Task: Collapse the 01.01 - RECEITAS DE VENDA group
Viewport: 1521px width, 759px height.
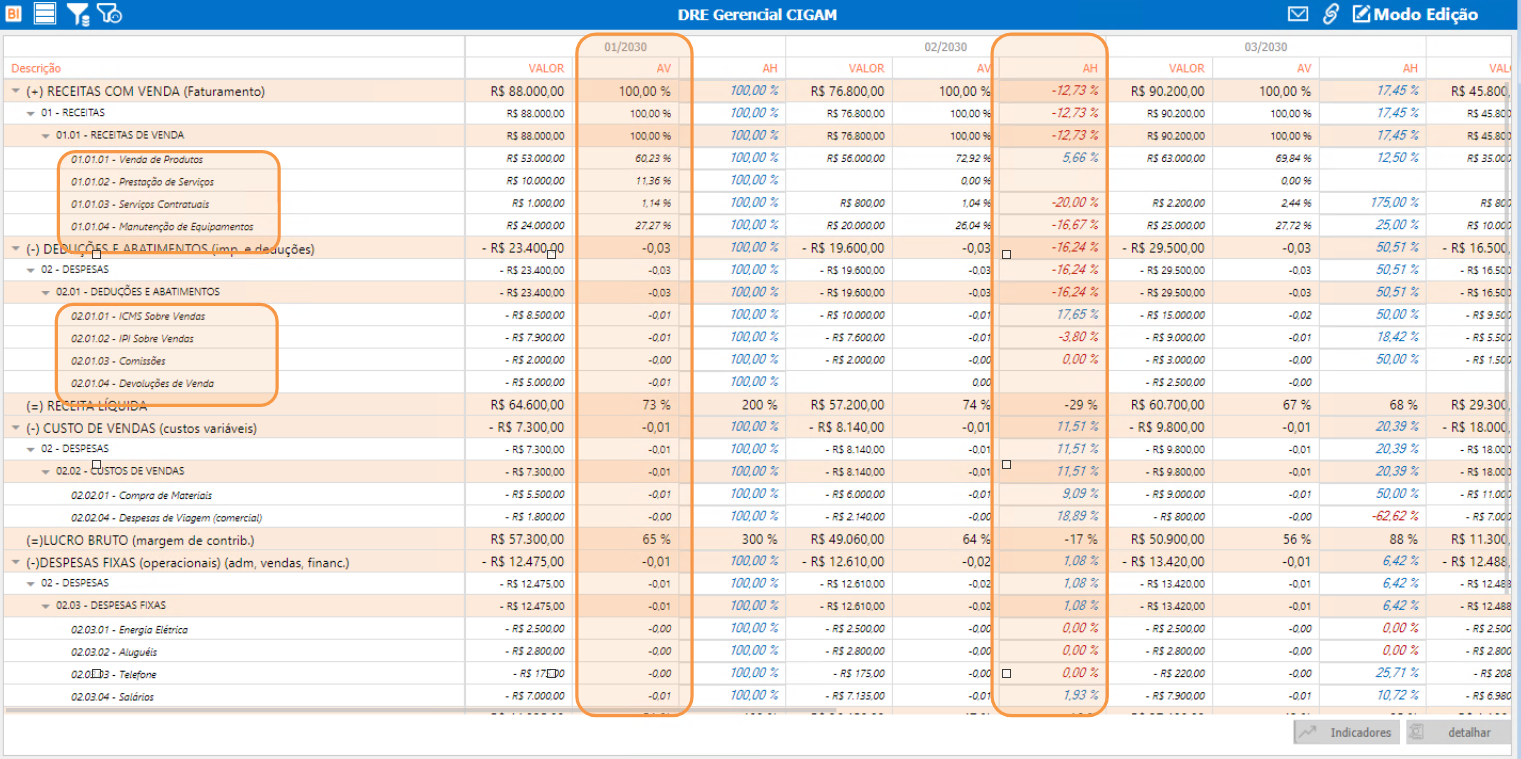Action: click(x=46, y=135)
